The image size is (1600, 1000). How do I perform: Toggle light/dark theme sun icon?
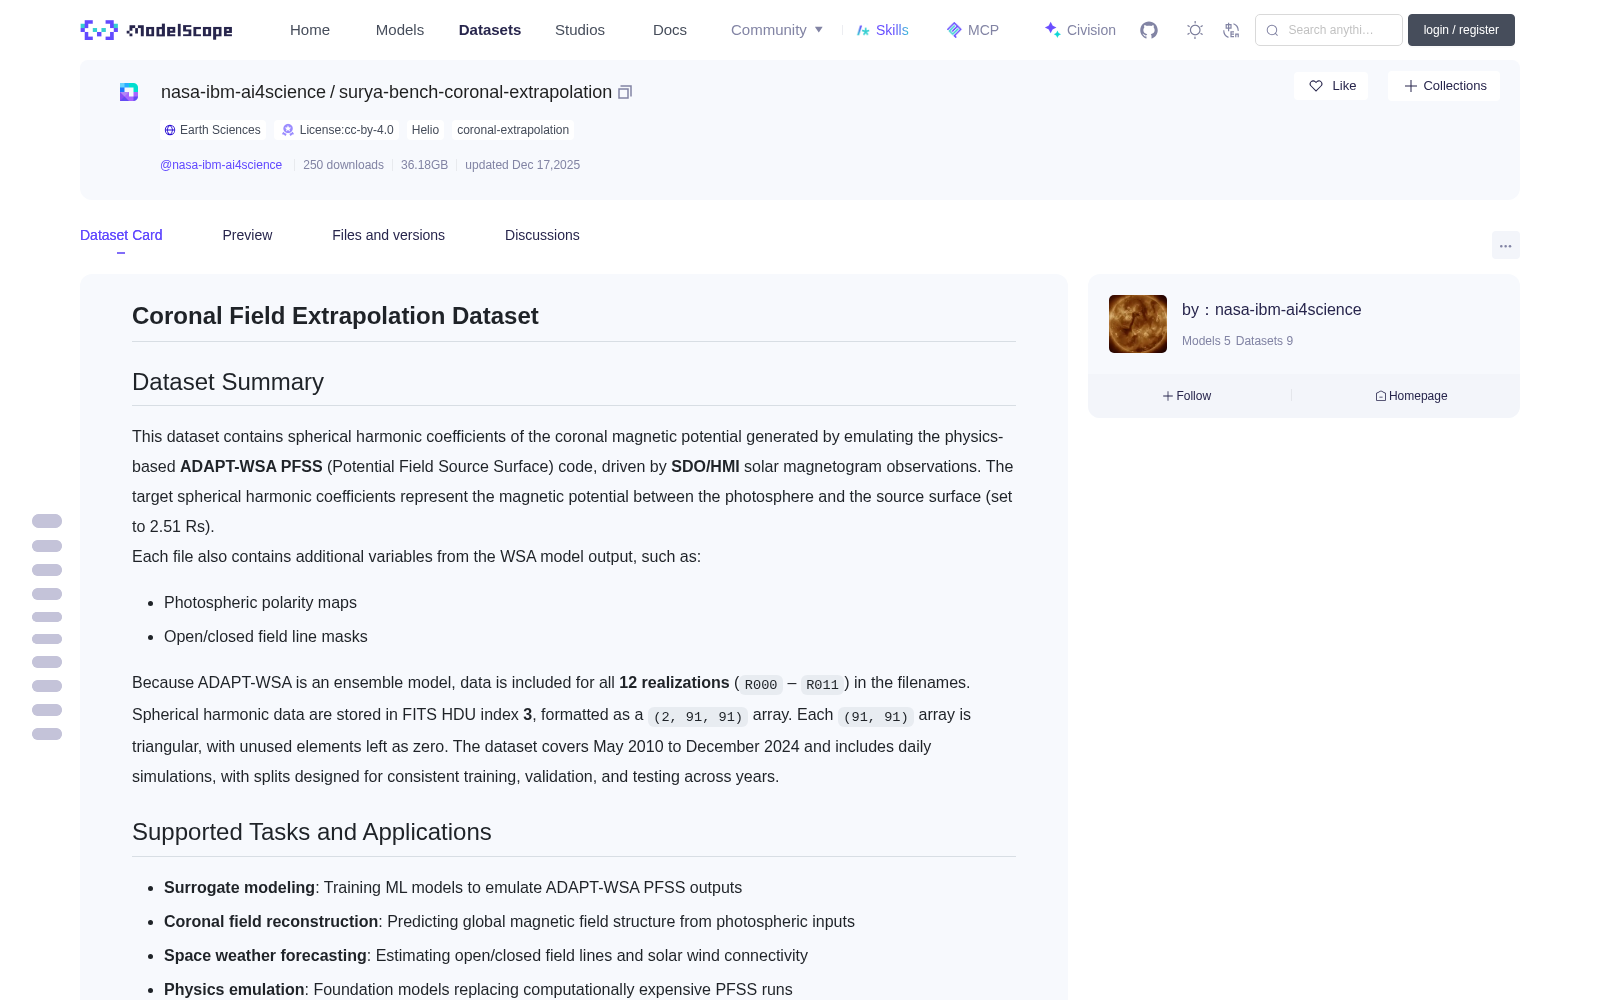(x=1195, y=30)
